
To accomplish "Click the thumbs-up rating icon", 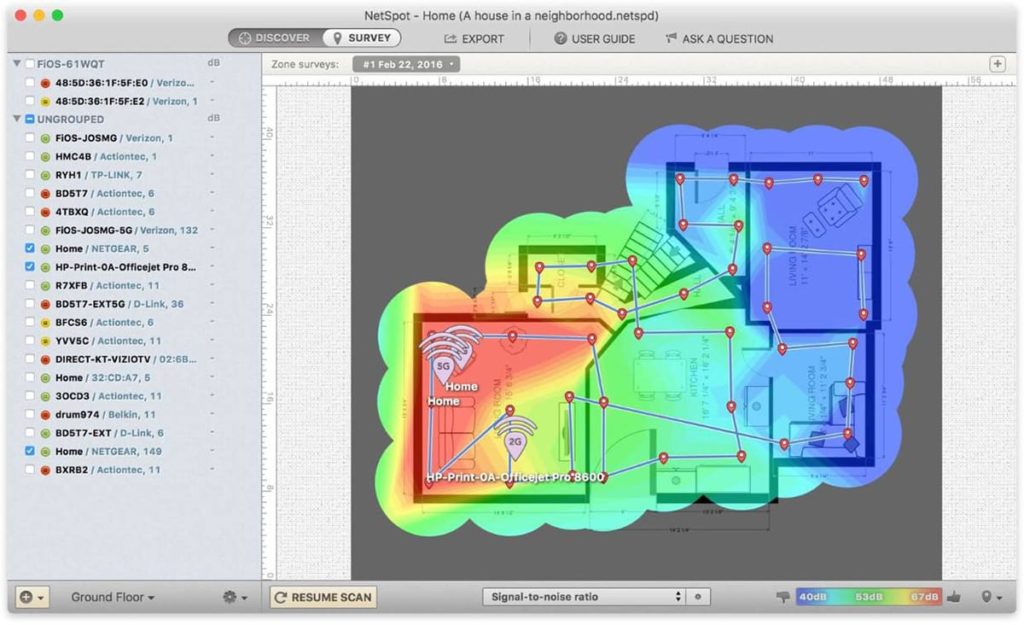I will (x=954, y=596).
